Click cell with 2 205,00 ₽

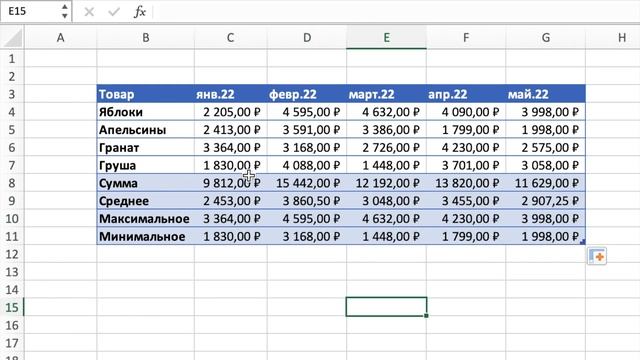[231, 112]
